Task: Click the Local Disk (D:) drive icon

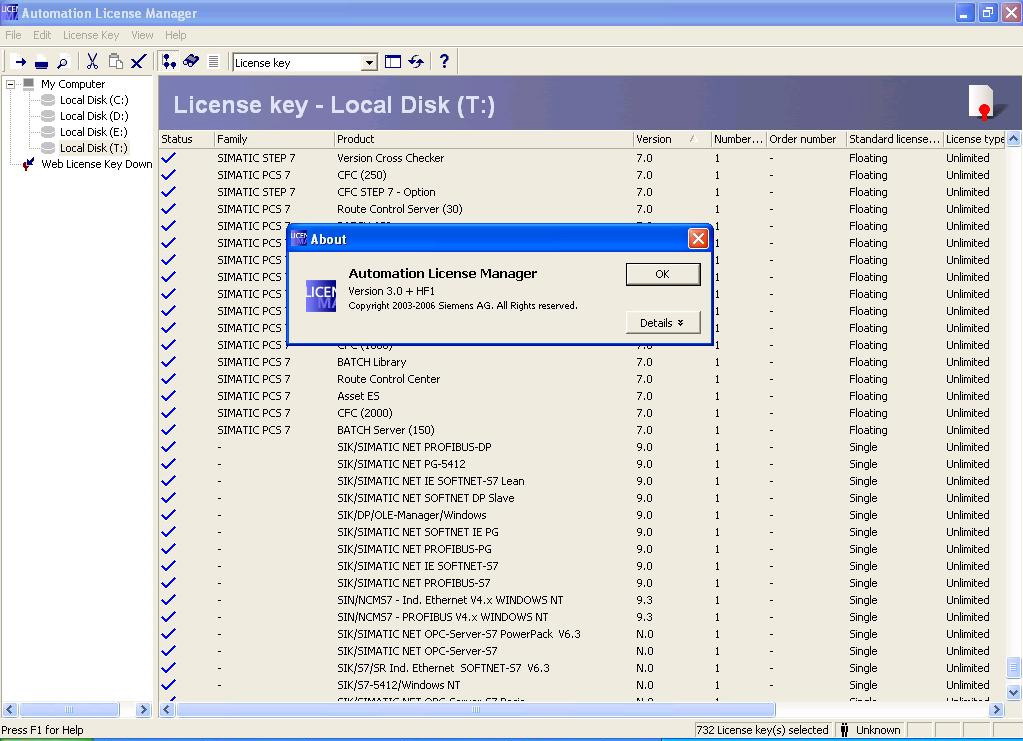Action: coord(48,116)
